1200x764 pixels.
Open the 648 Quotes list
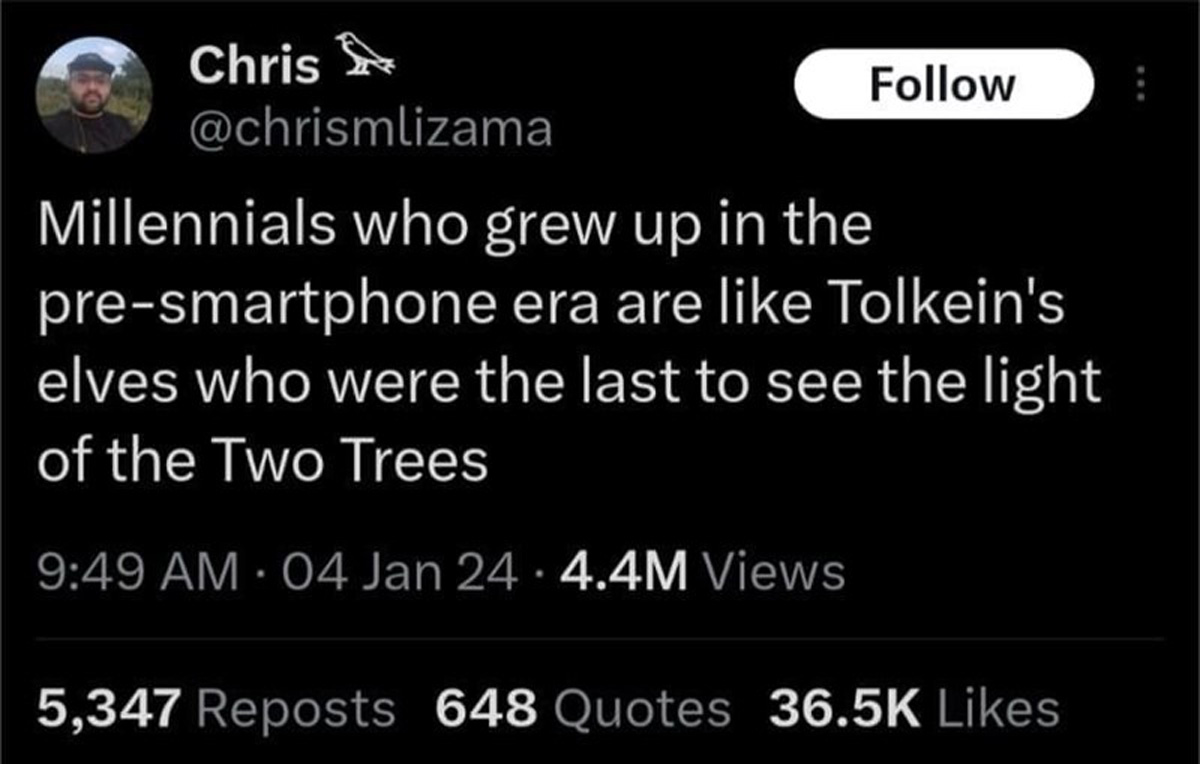point(583,708)
